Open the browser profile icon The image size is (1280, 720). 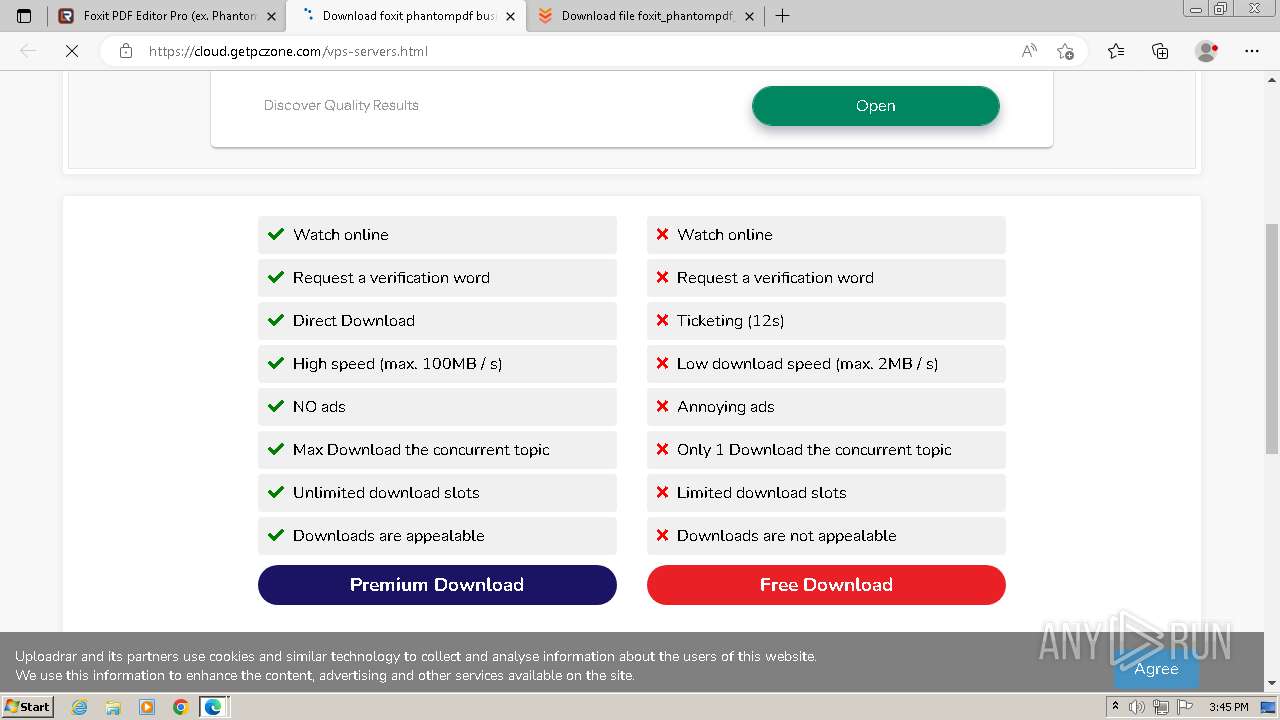1207,51
